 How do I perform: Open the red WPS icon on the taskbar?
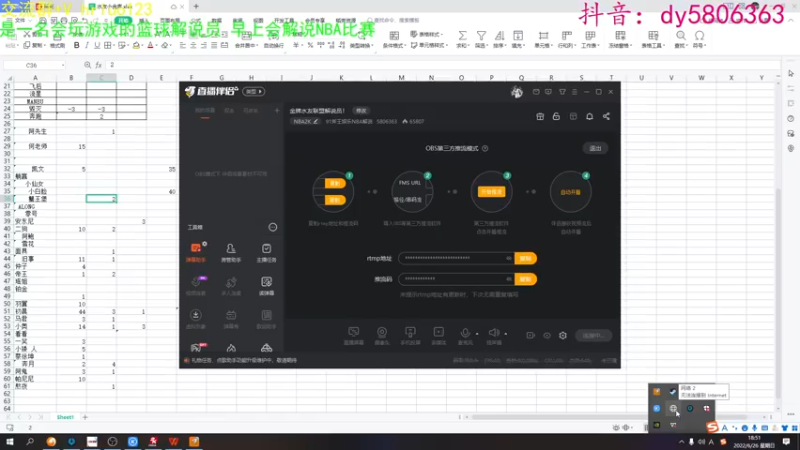(x=173, y=442)
